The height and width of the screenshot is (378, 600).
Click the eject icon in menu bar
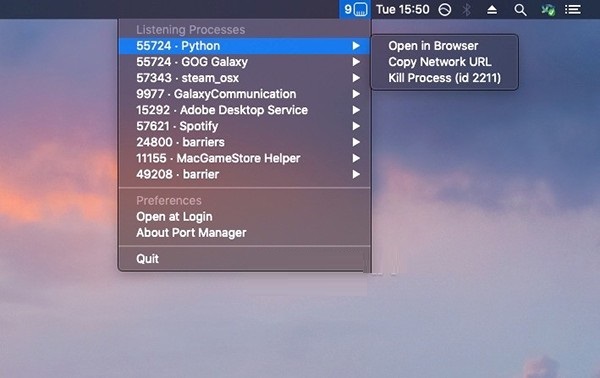click(492, 10)
